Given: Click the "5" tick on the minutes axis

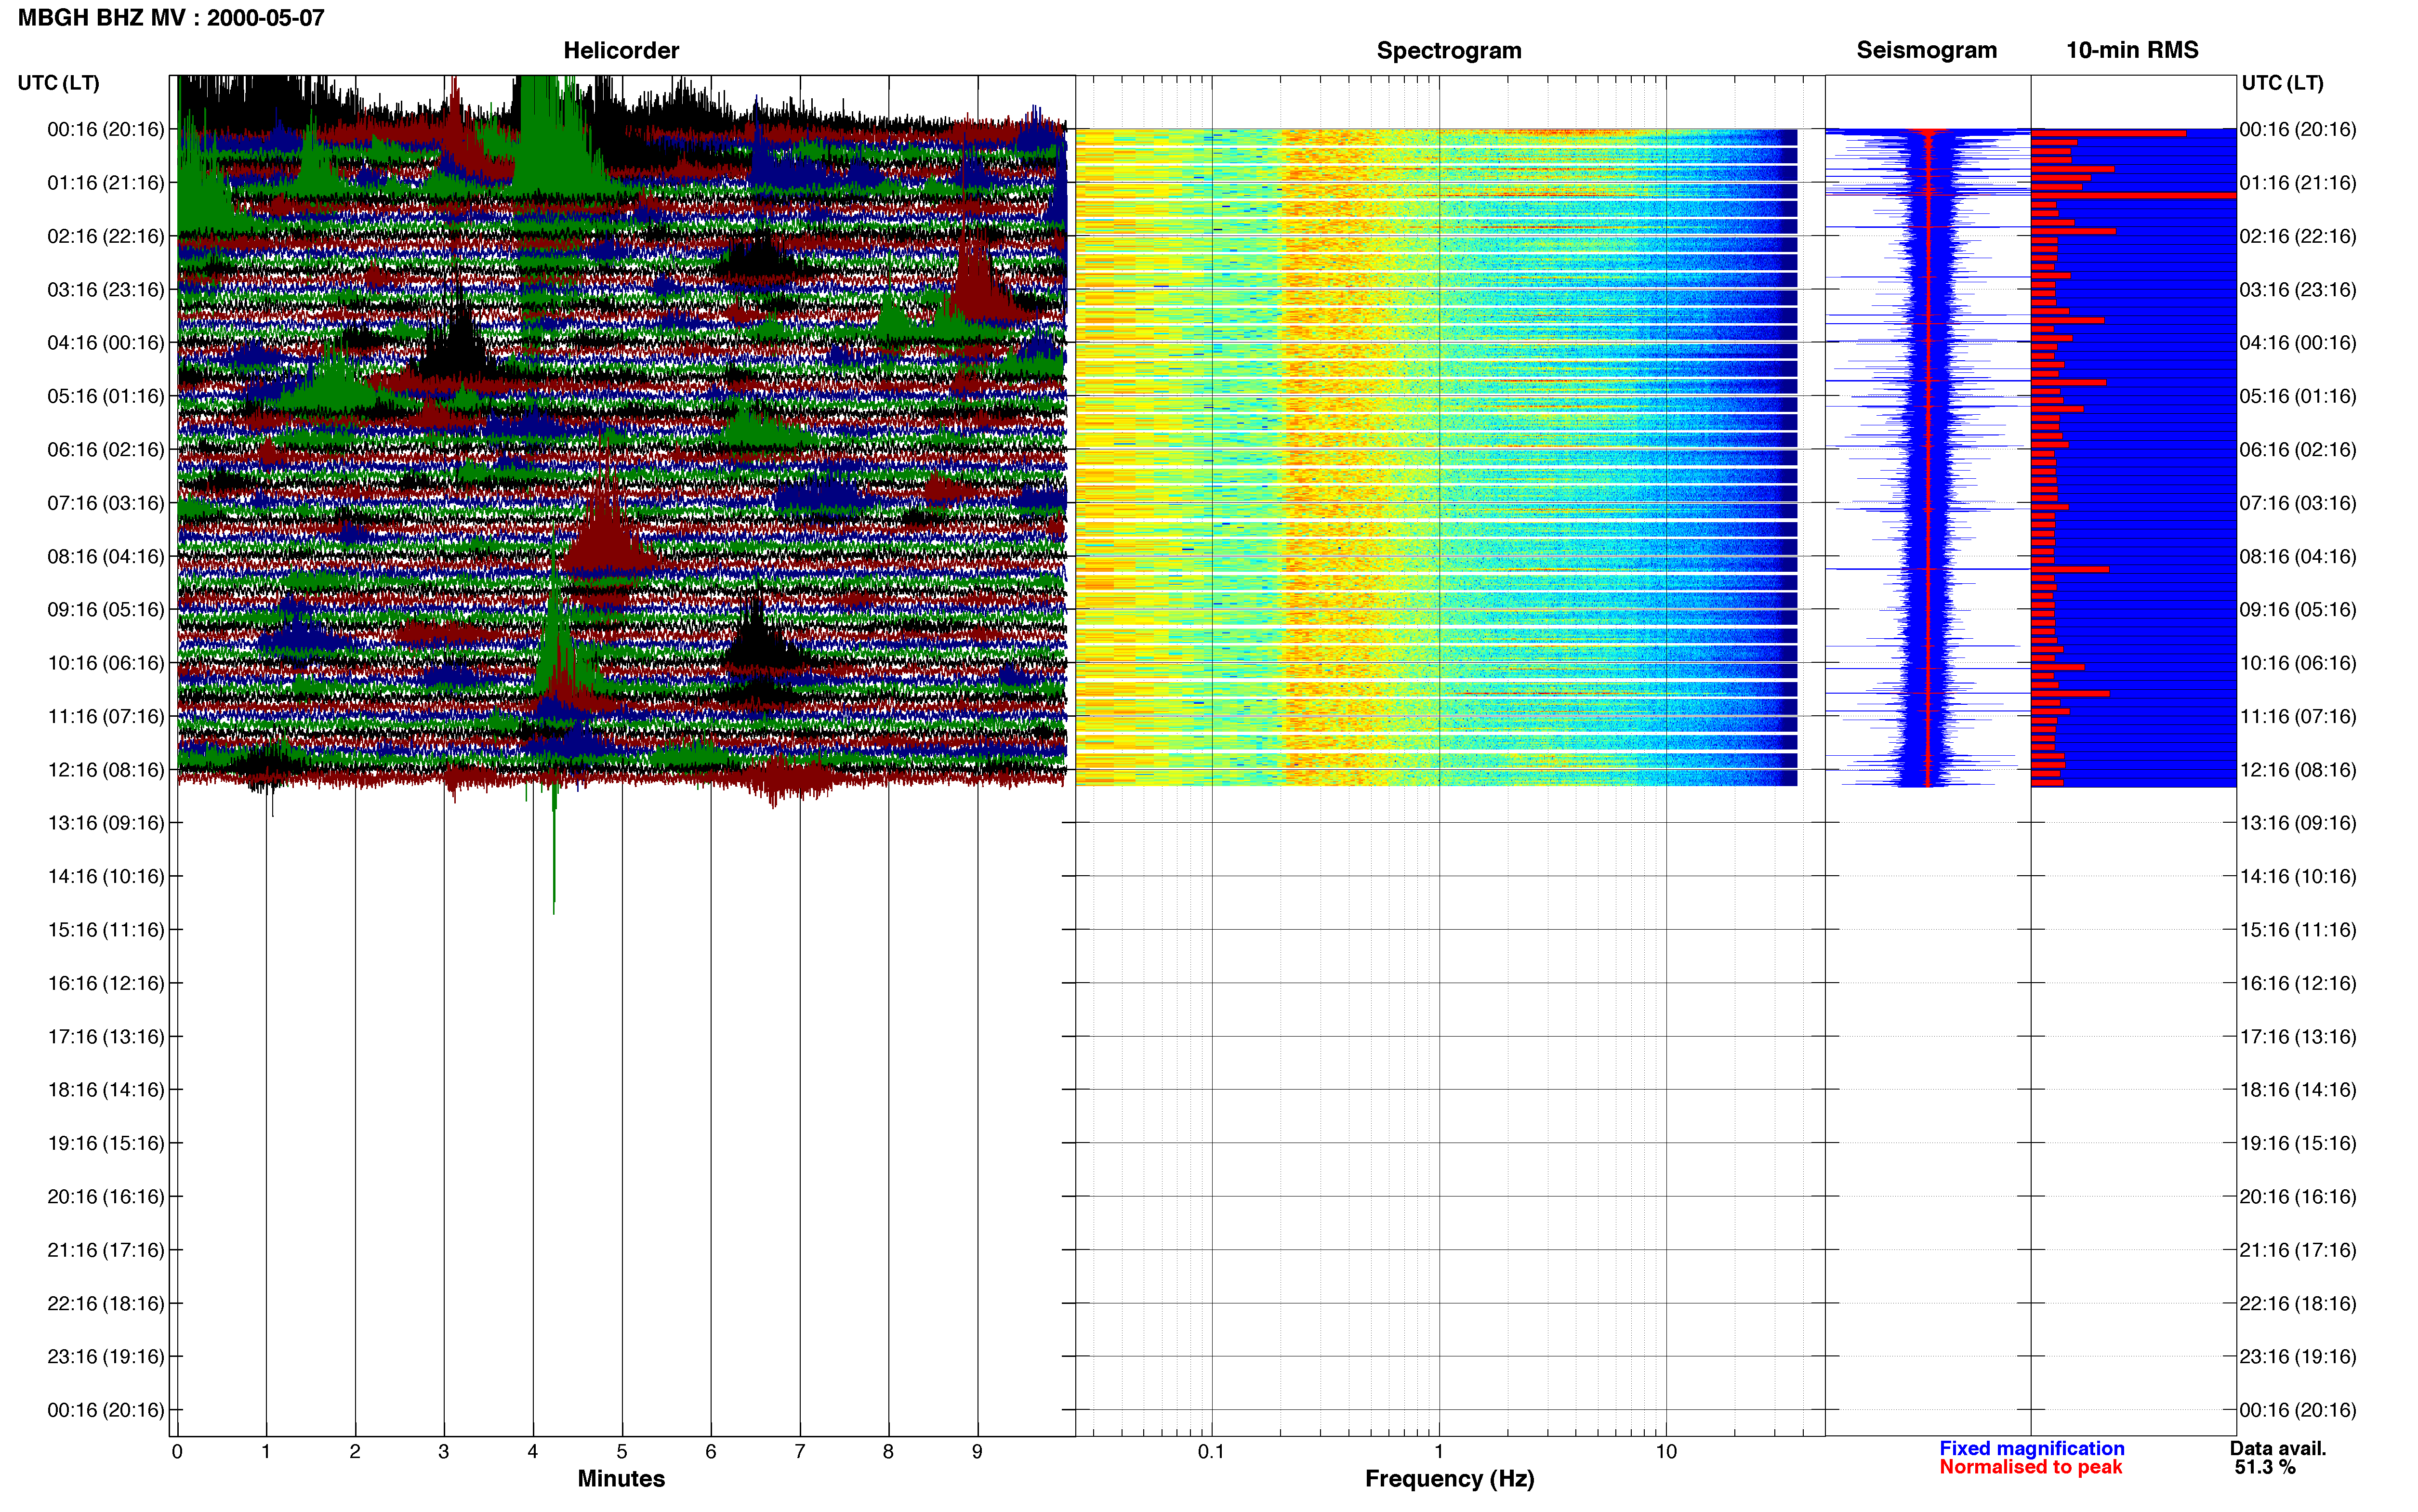Looking at the screenshot, I should click(x=621, y=1451).
